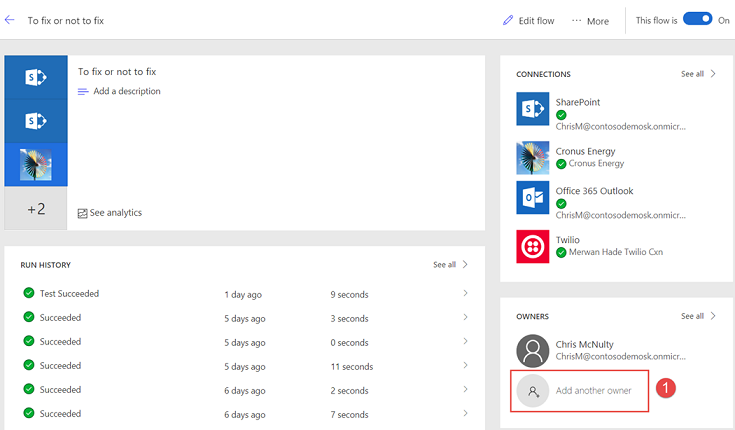The width and height of the screenshot is (735, 430).
Task: Click Add a description link
Action: (x=126, y=91)
